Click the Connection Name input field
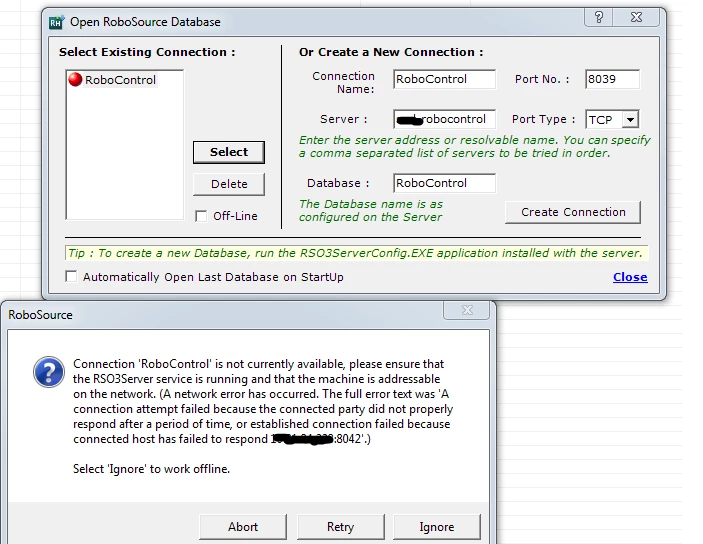703x544 pixels. pyautogui.click(x=444, y=79)
